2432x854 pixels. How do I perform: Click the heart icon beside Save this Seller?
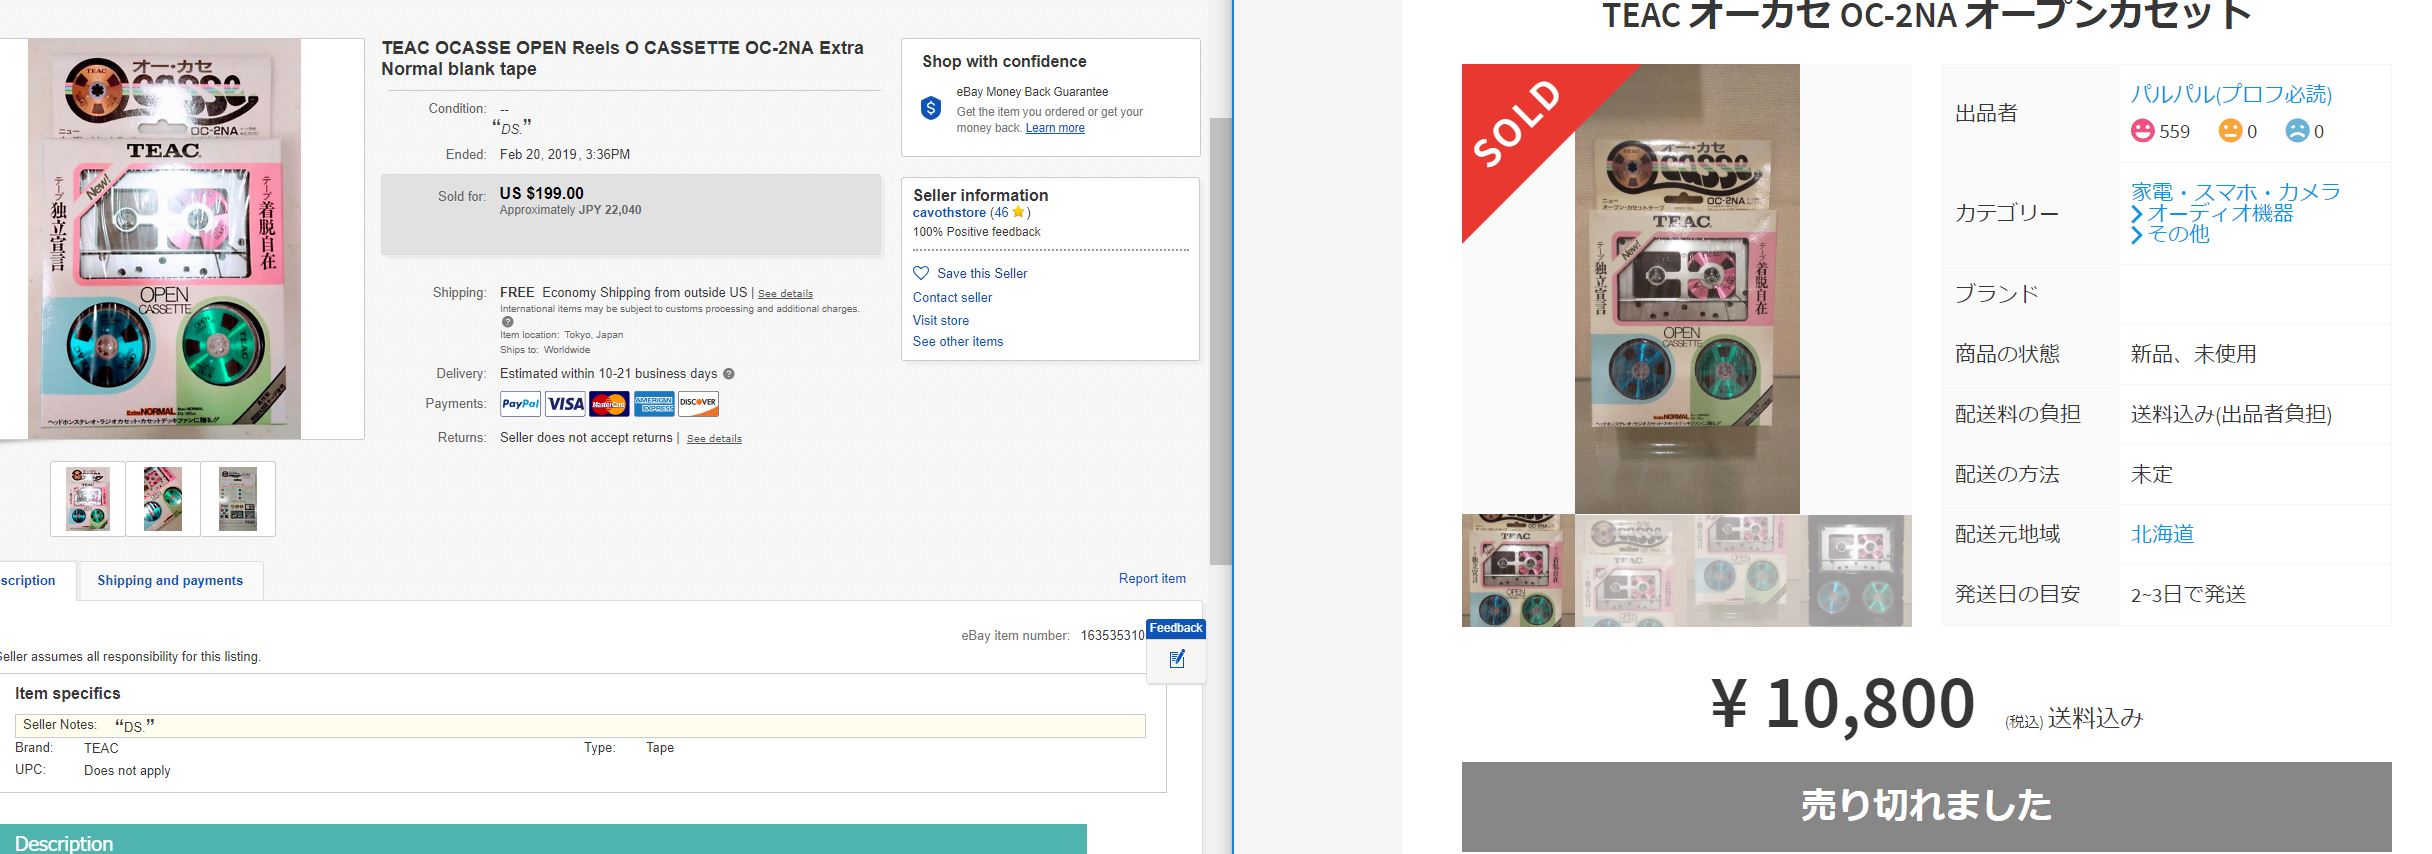(x=921, y=273)
